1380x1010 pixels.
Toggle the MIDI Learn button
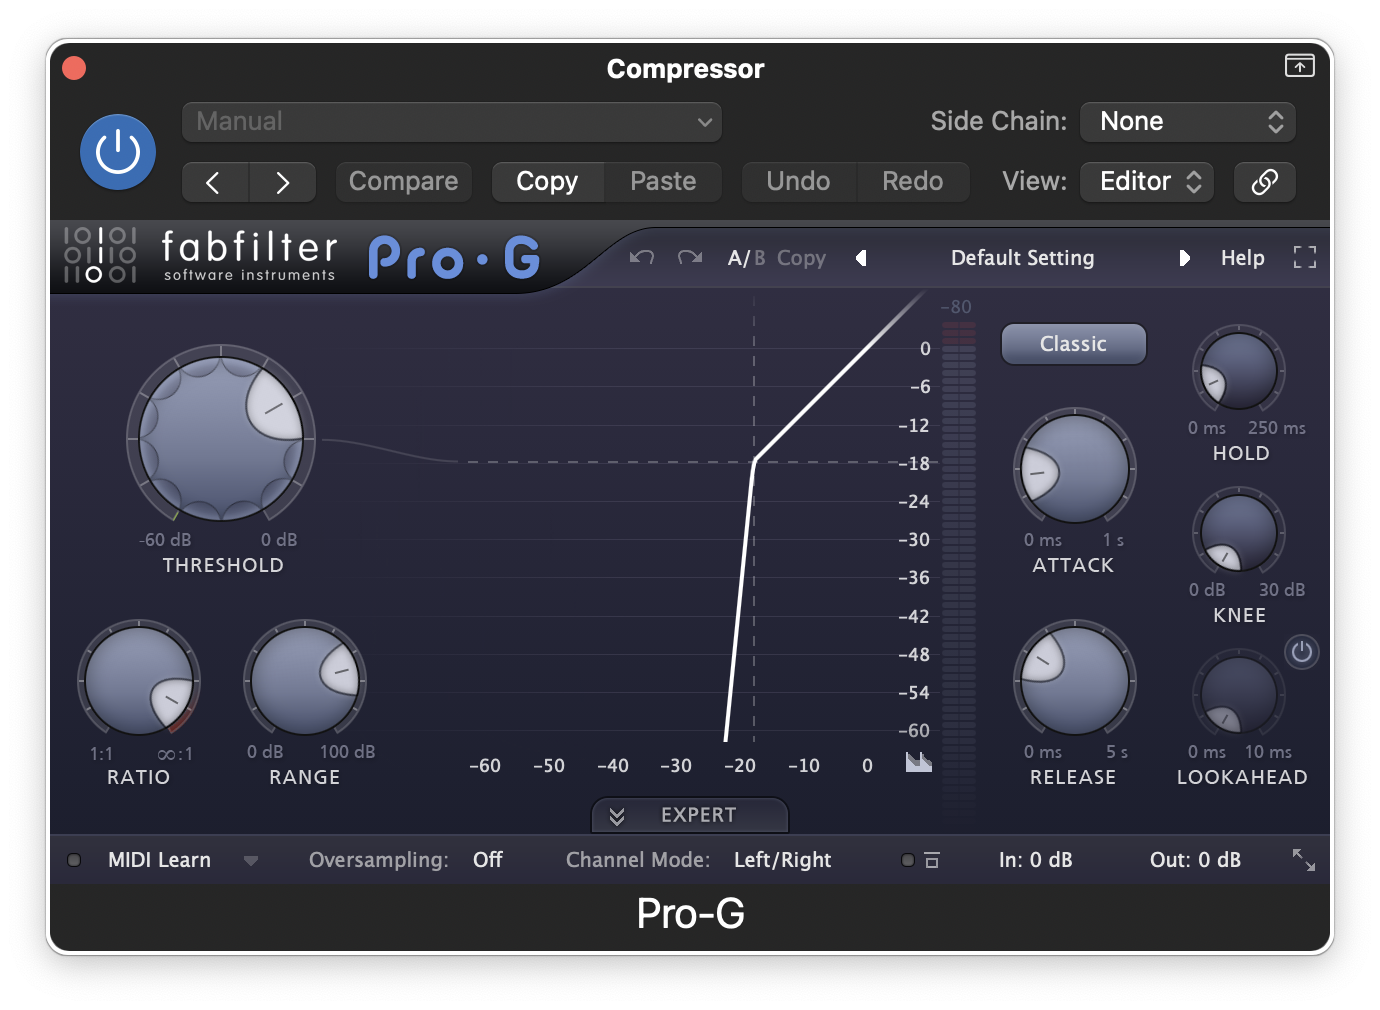point(159,860)
